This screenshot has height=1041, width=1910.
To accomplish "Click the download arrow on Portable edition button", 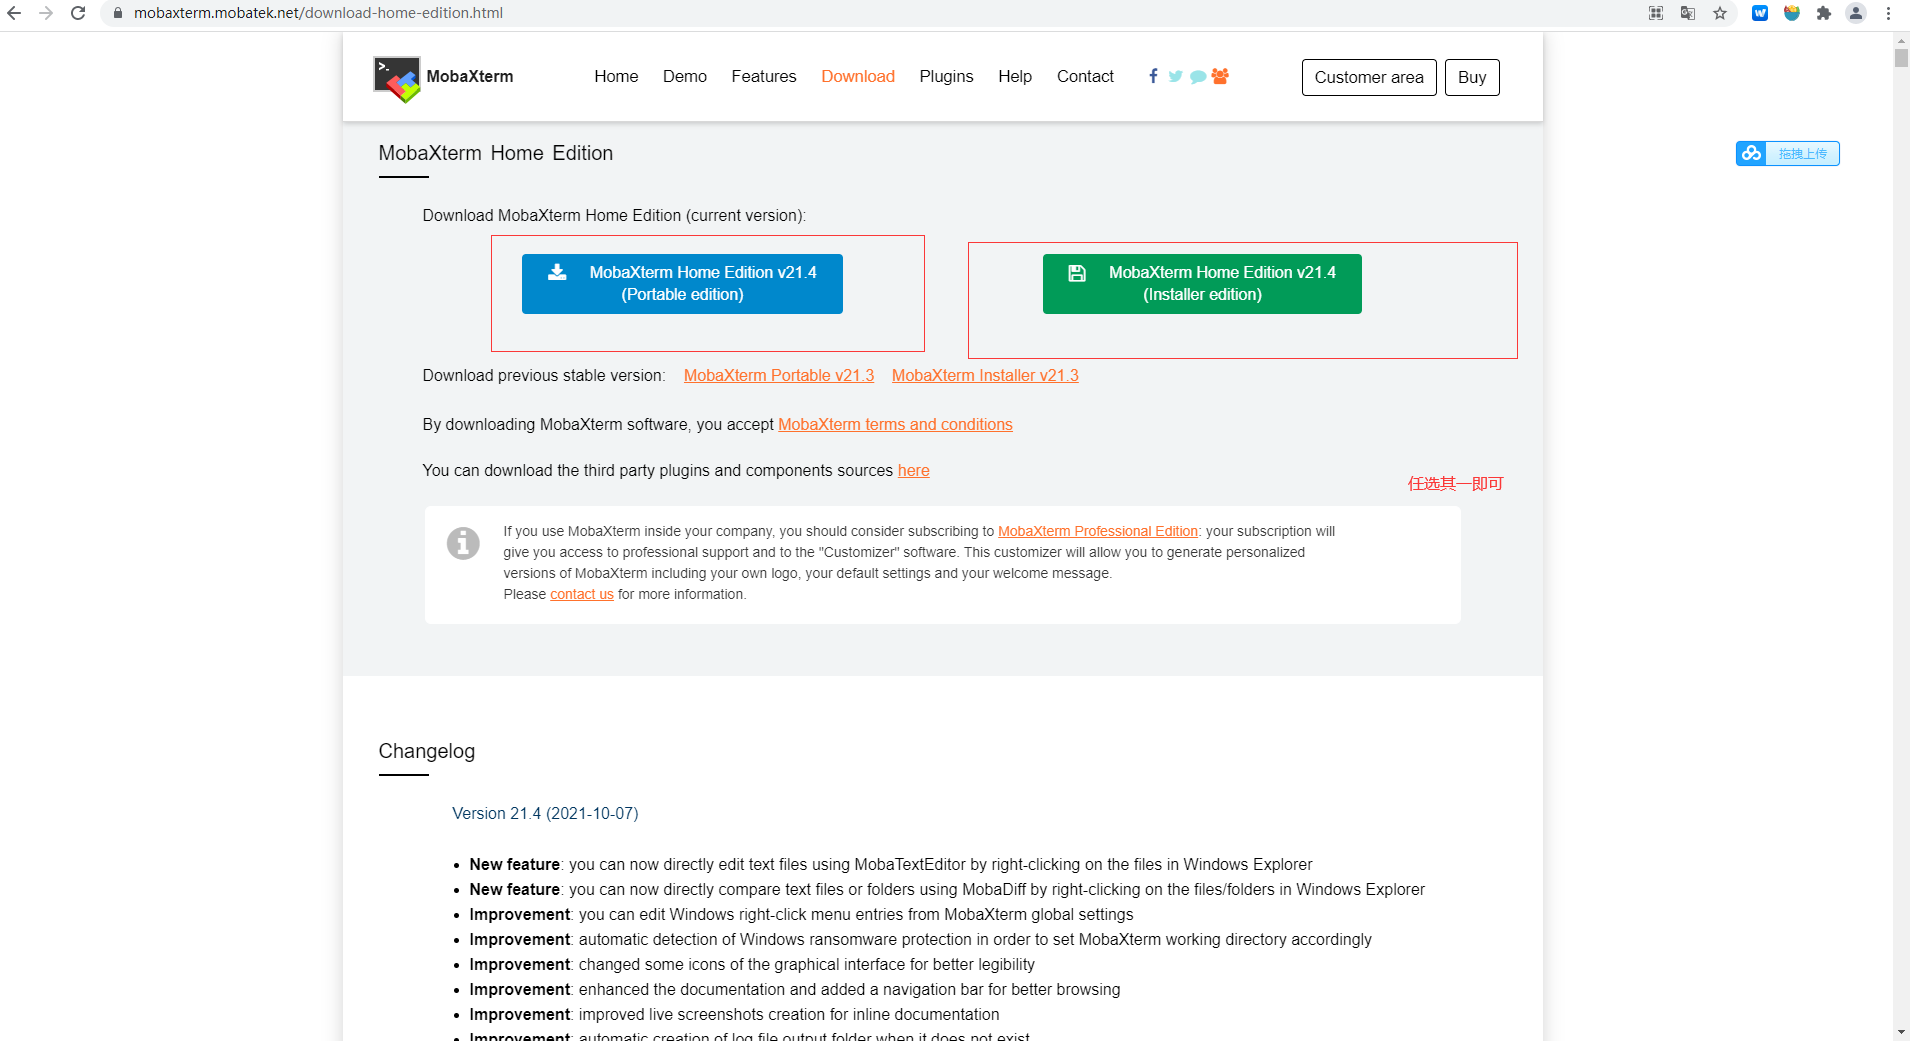I will click(556, 271).
